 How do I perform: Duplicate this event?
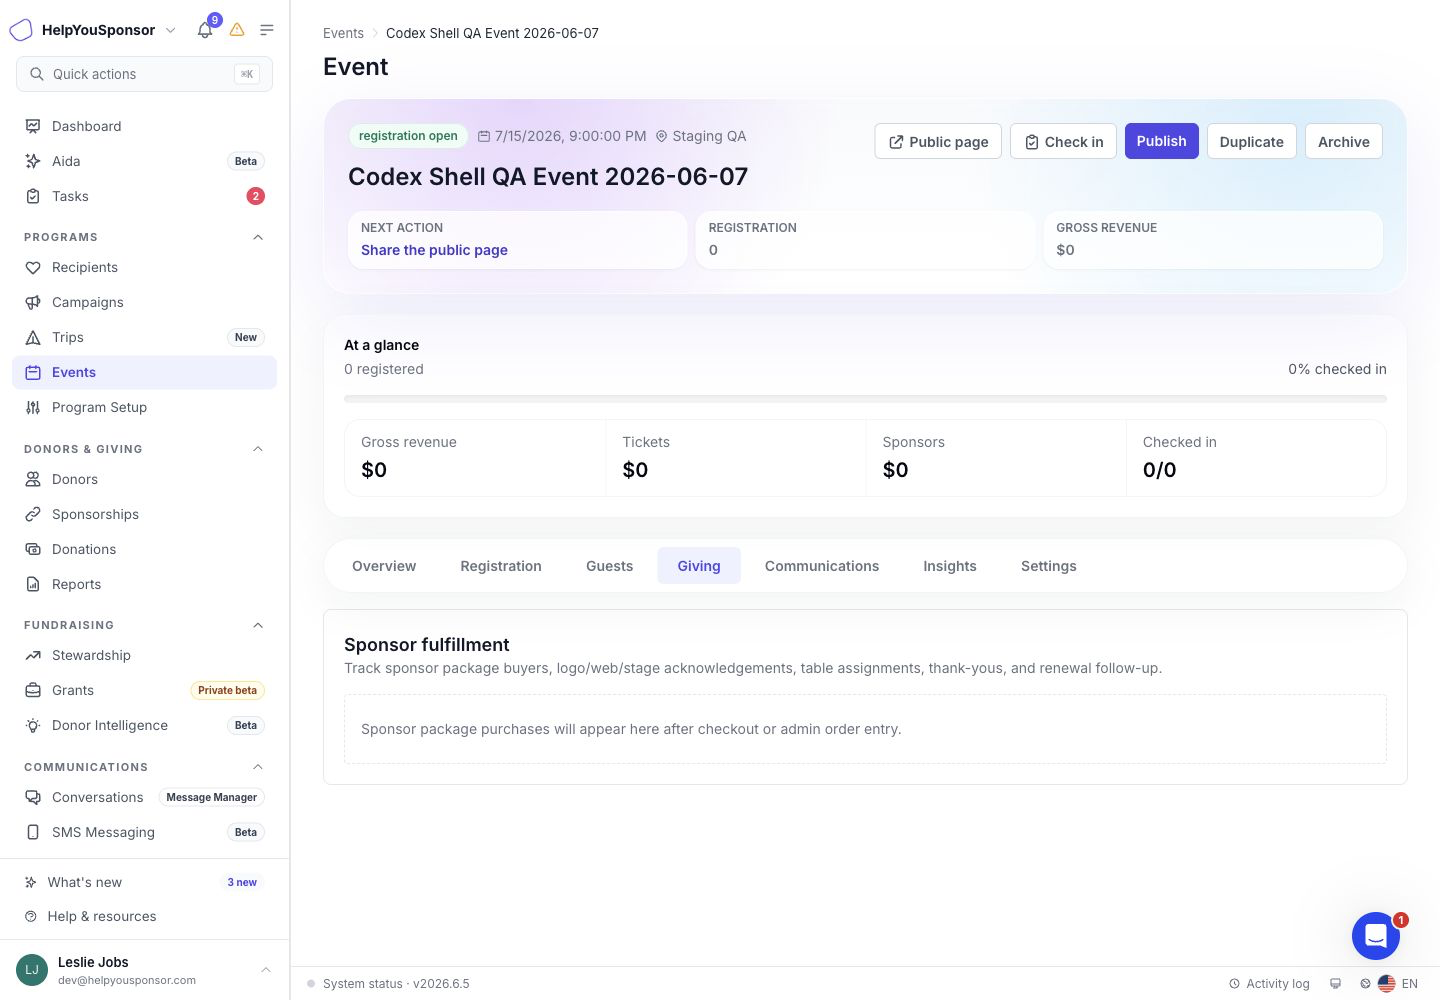(x=1252, y=141)
